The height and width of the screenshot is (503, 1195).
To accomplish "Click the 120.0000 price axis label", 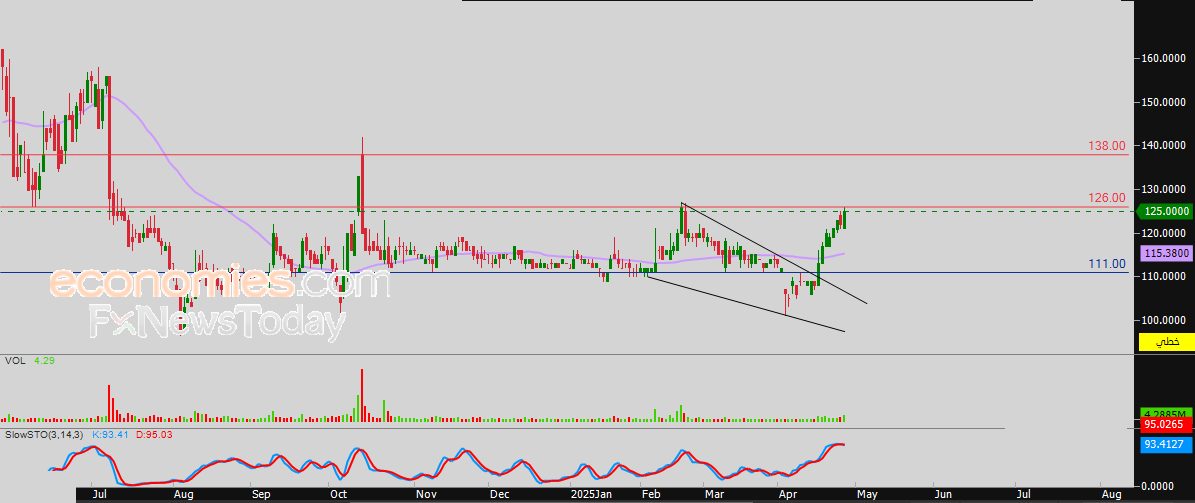I will 1166,233.
